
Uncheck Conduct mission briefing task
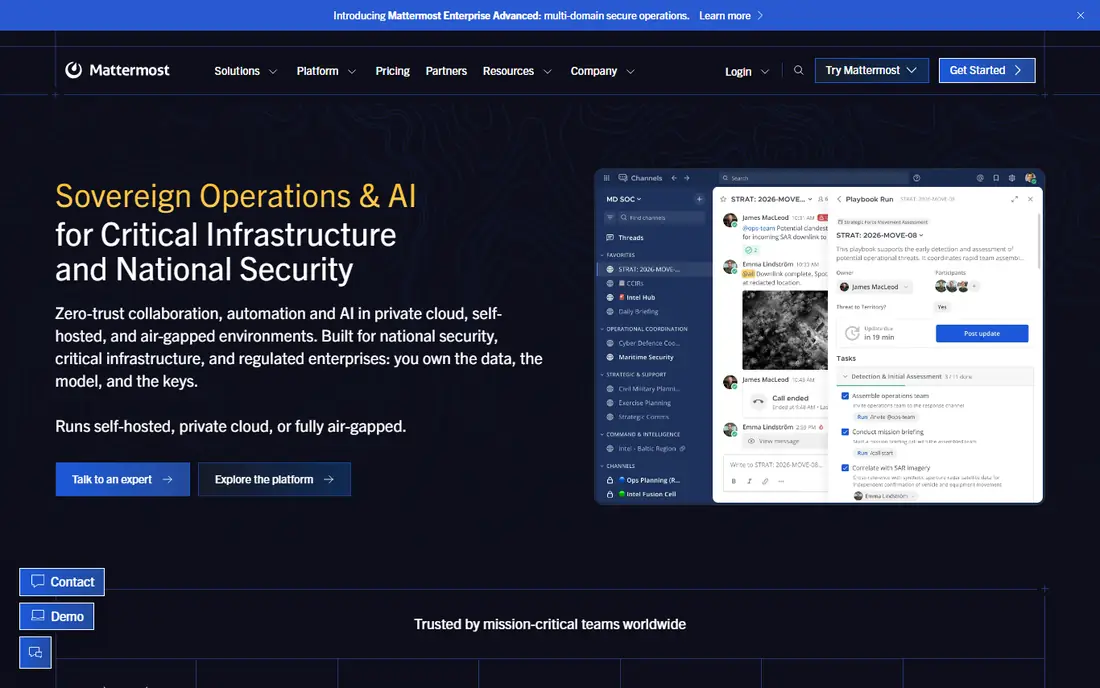pos(845,432)
